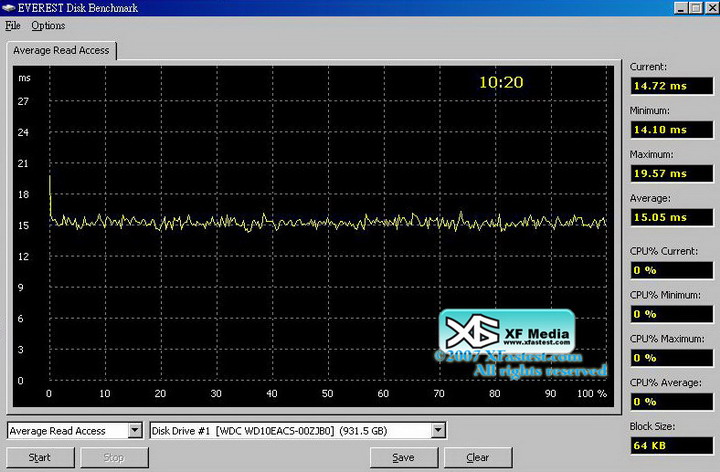This screenshot has width=720, height=472.
Task: Click the ms axis unit label
Action: click(x=24, y=78)
